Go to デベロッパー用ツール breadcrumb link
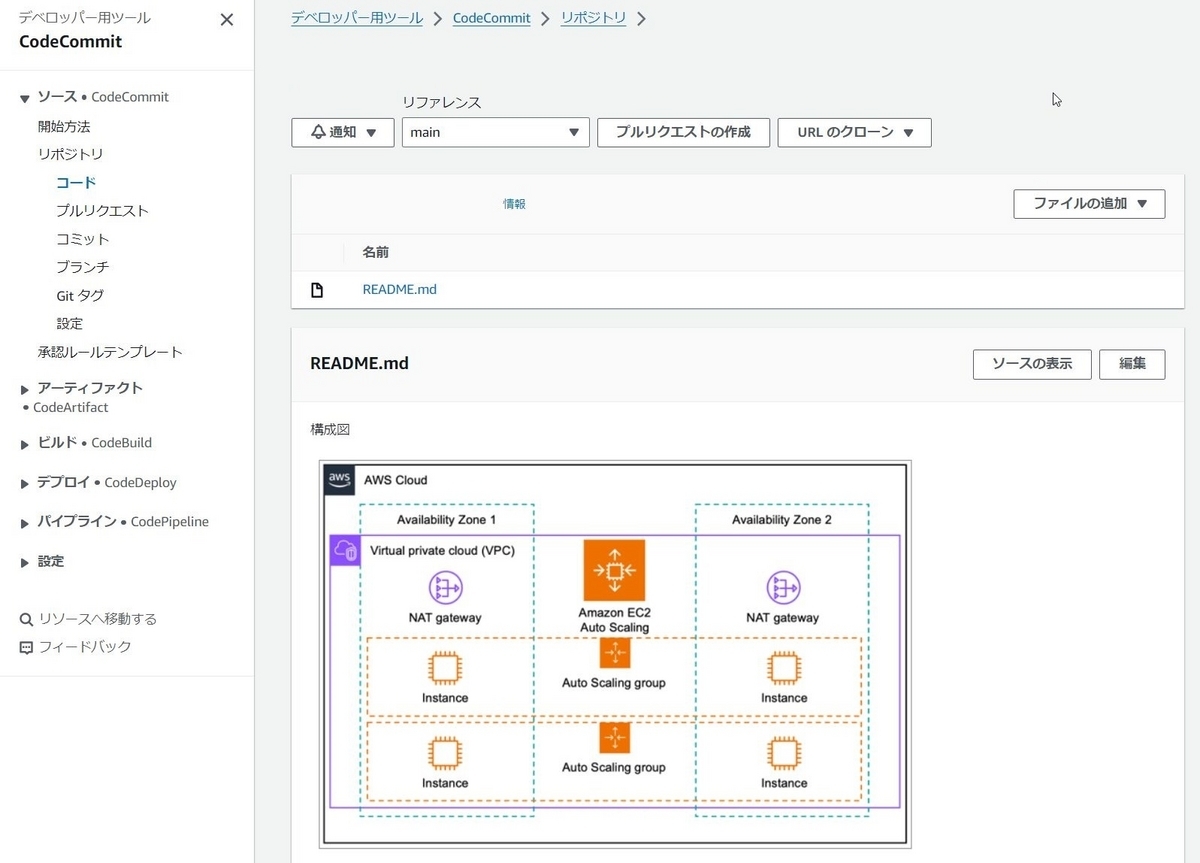1200x863 pixels. (x=357, y=18)
